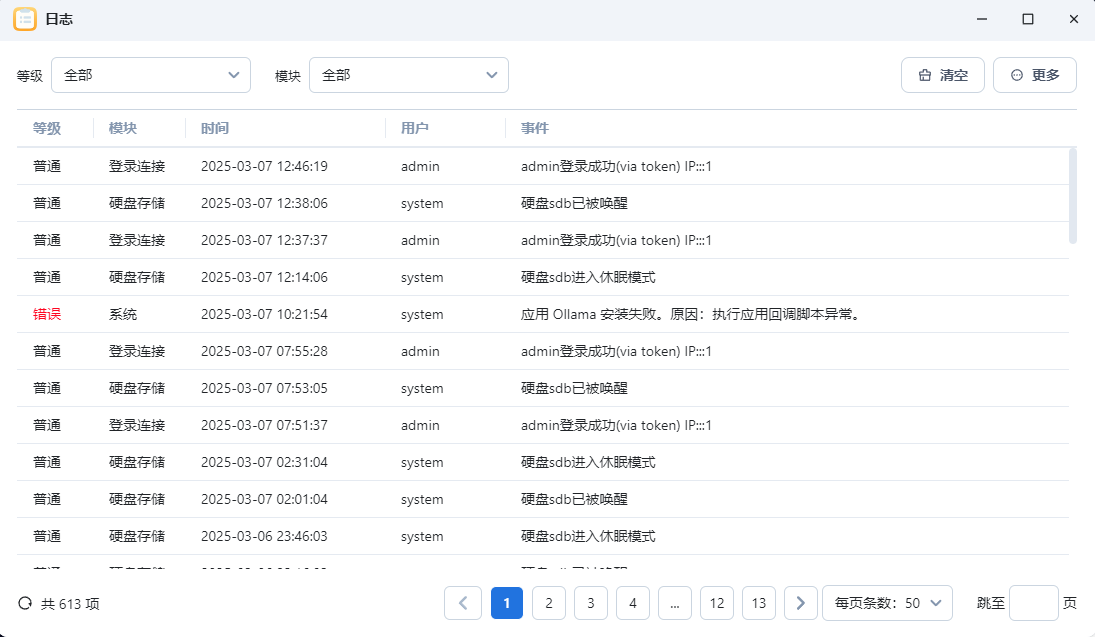
Task: Open the 模块 filter dropdown
Action: (409, 75)
